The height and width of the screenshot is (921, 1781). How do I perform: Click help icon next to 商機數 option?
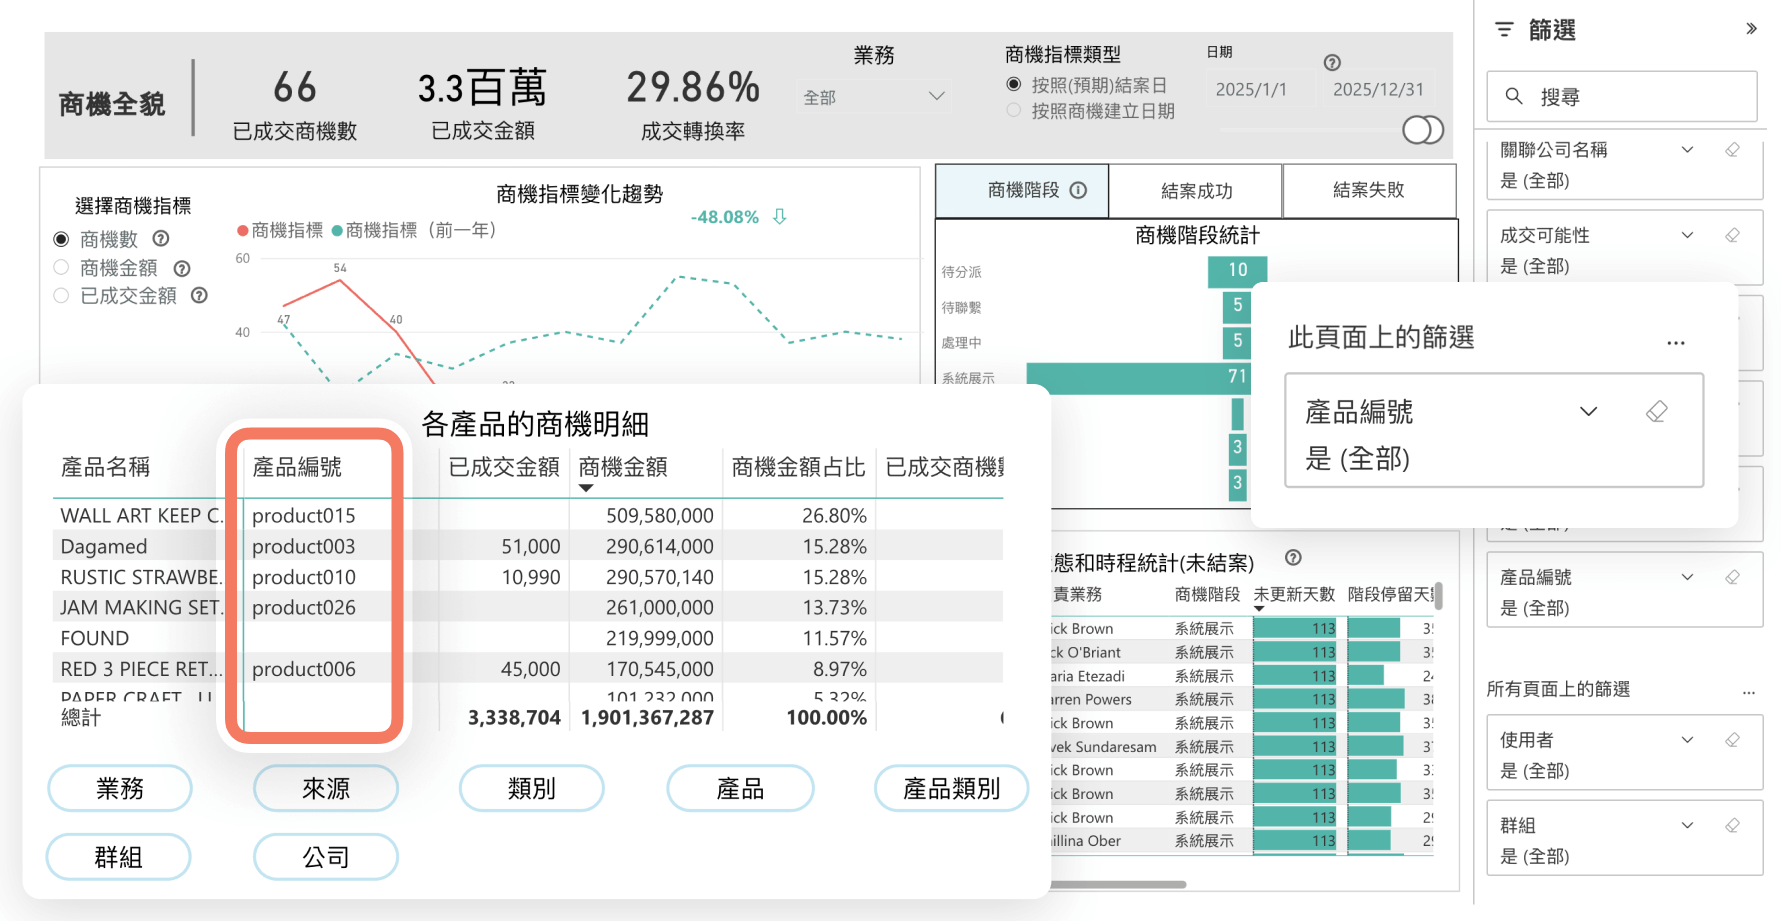tap(161, 239)
